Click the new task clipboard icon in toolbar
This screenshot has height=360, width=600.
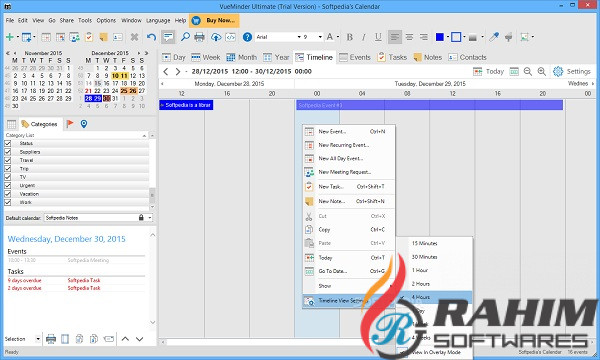pyautogui.click(x=89, y=37)
